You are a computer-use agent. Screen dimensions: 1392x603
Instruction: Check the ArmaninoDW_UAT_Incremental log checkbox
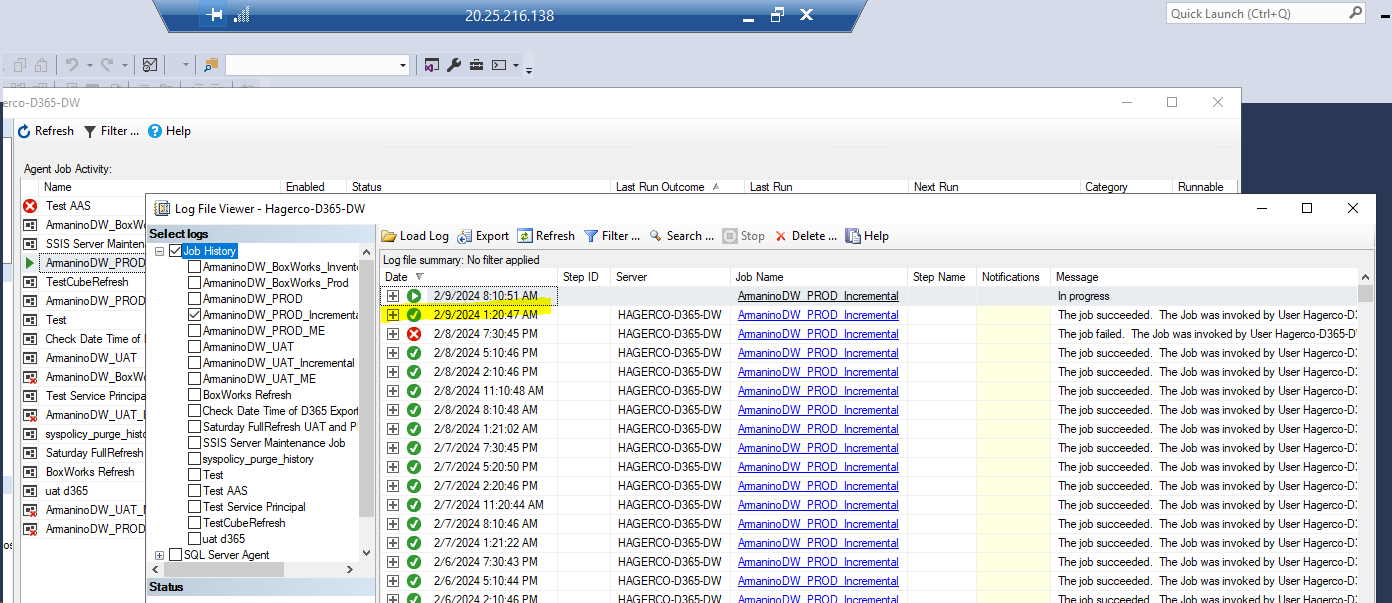point(195,363)
